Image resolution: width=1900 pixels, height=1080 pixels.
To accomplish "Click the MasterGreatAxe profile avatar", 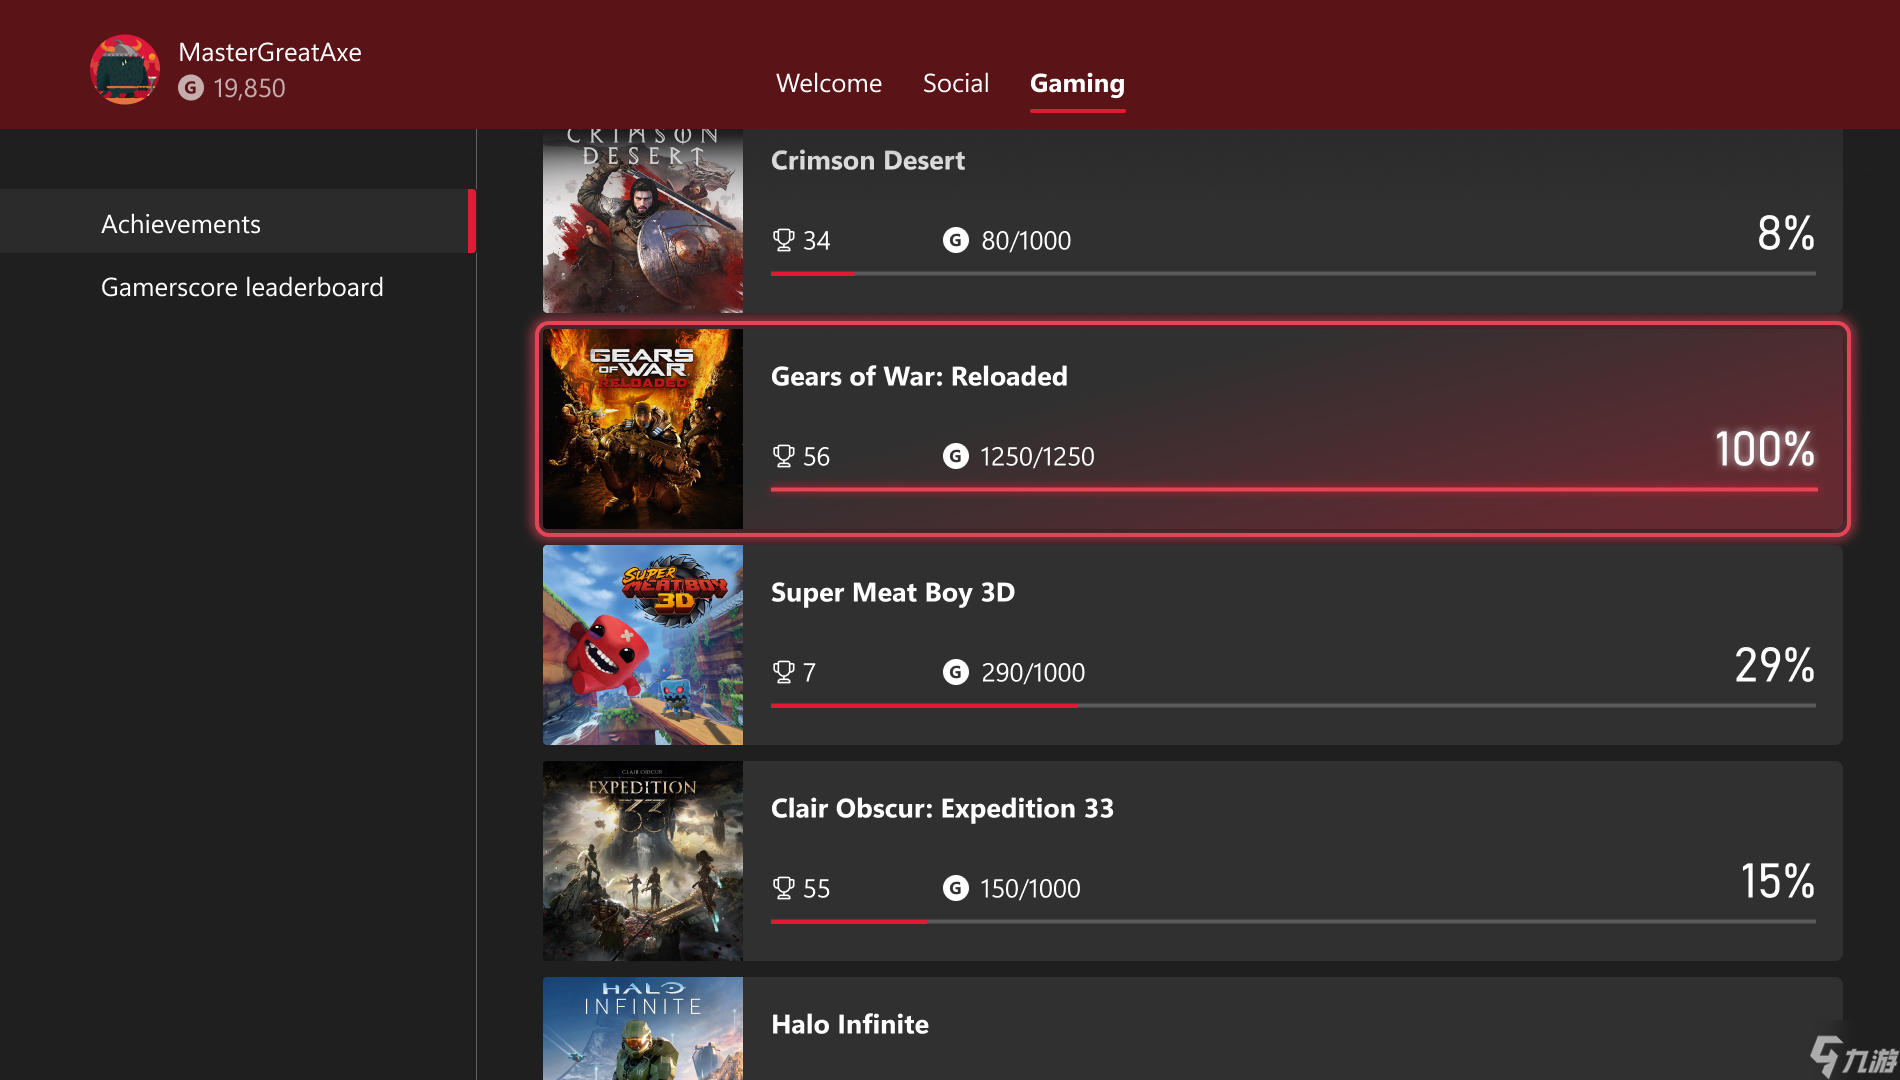I will pyautogui.click(x=125, y=70).
